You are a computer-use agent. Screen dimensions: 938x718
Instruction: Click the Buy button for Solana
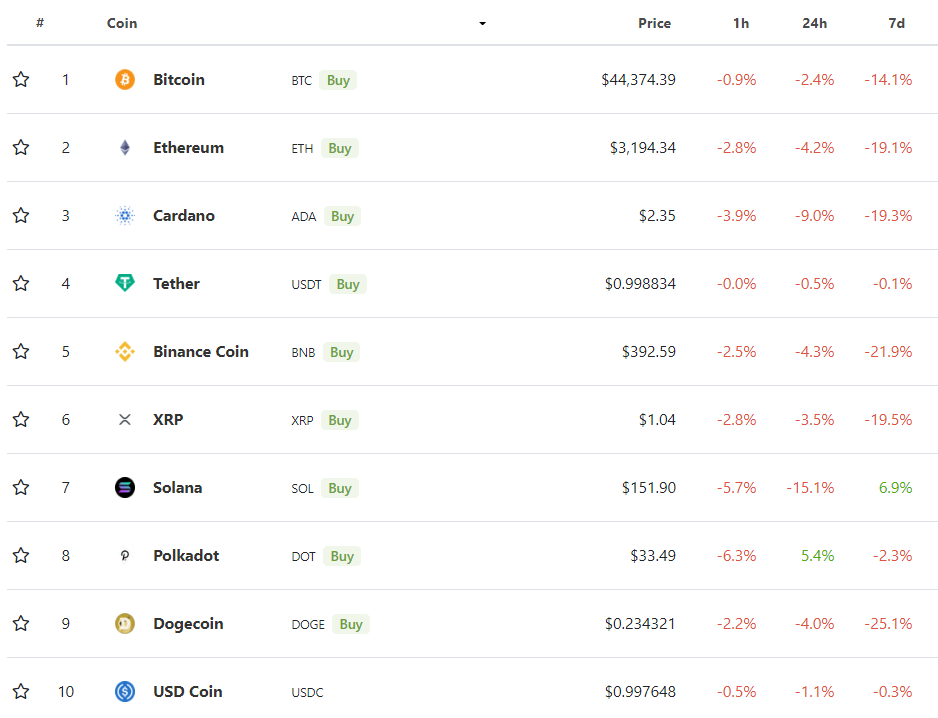click(x=340, y=488)
